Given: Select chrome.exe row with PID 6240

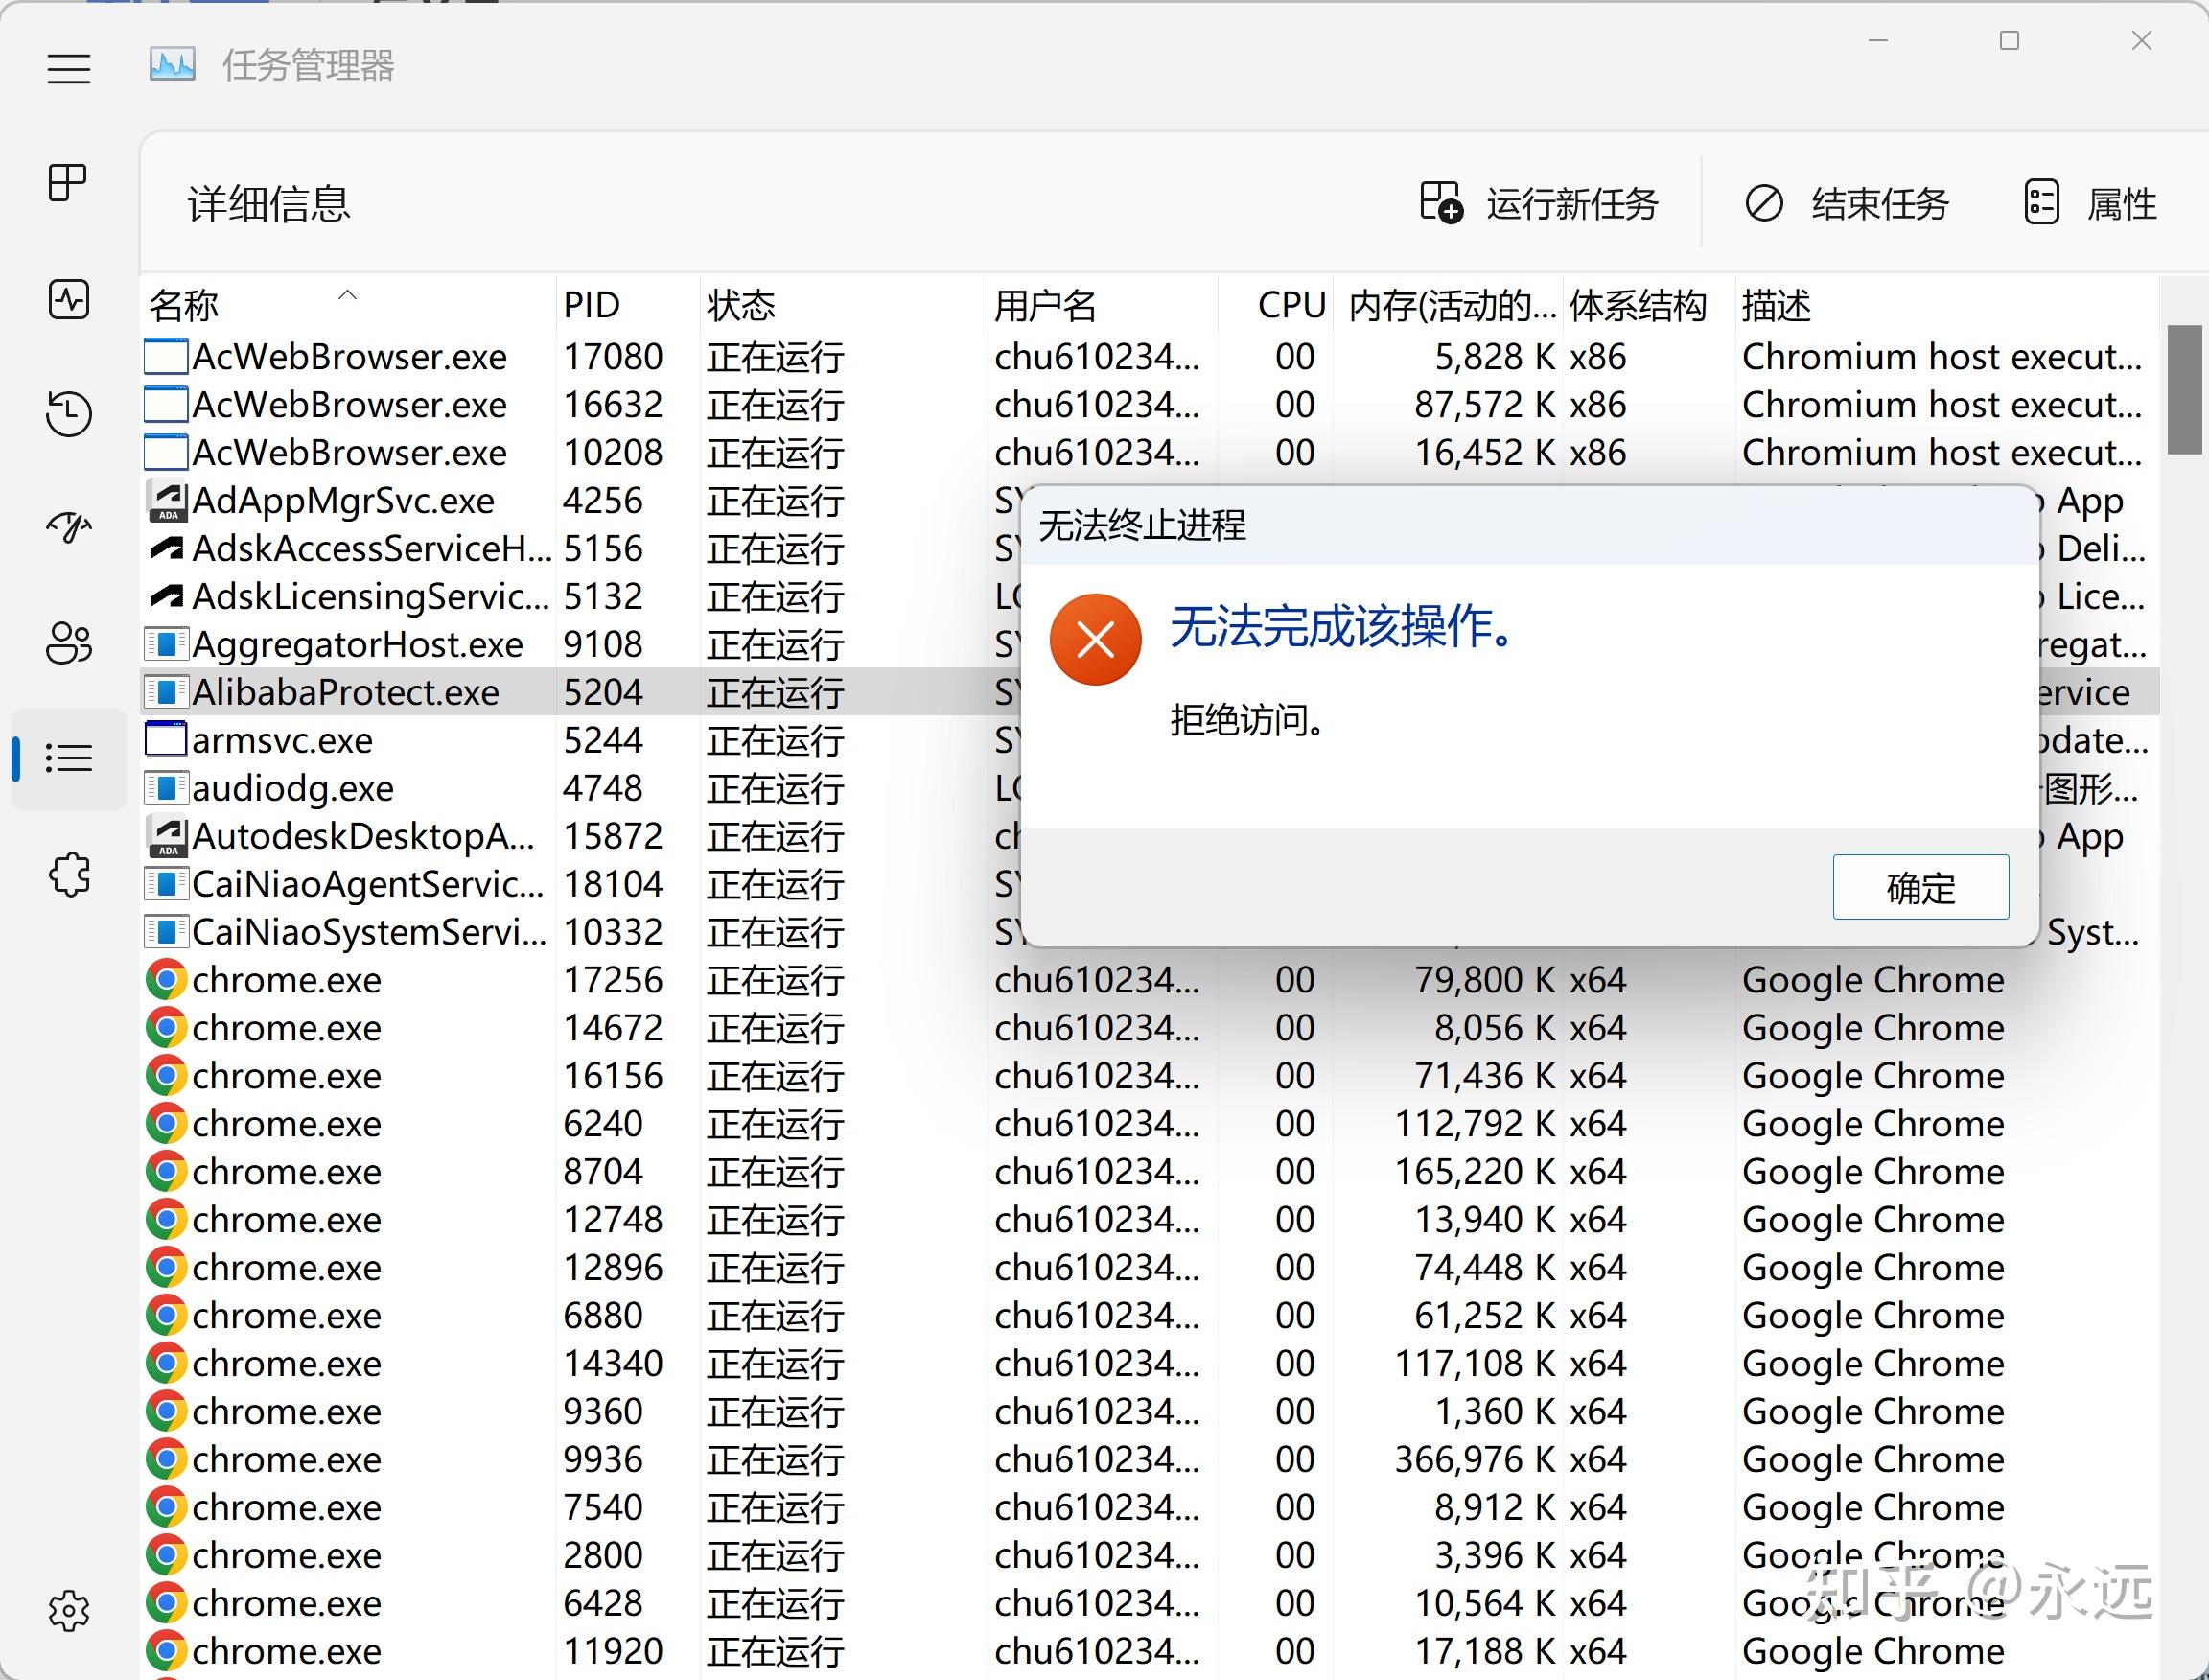Looking at the screenshot, I should point(1150,1124).
